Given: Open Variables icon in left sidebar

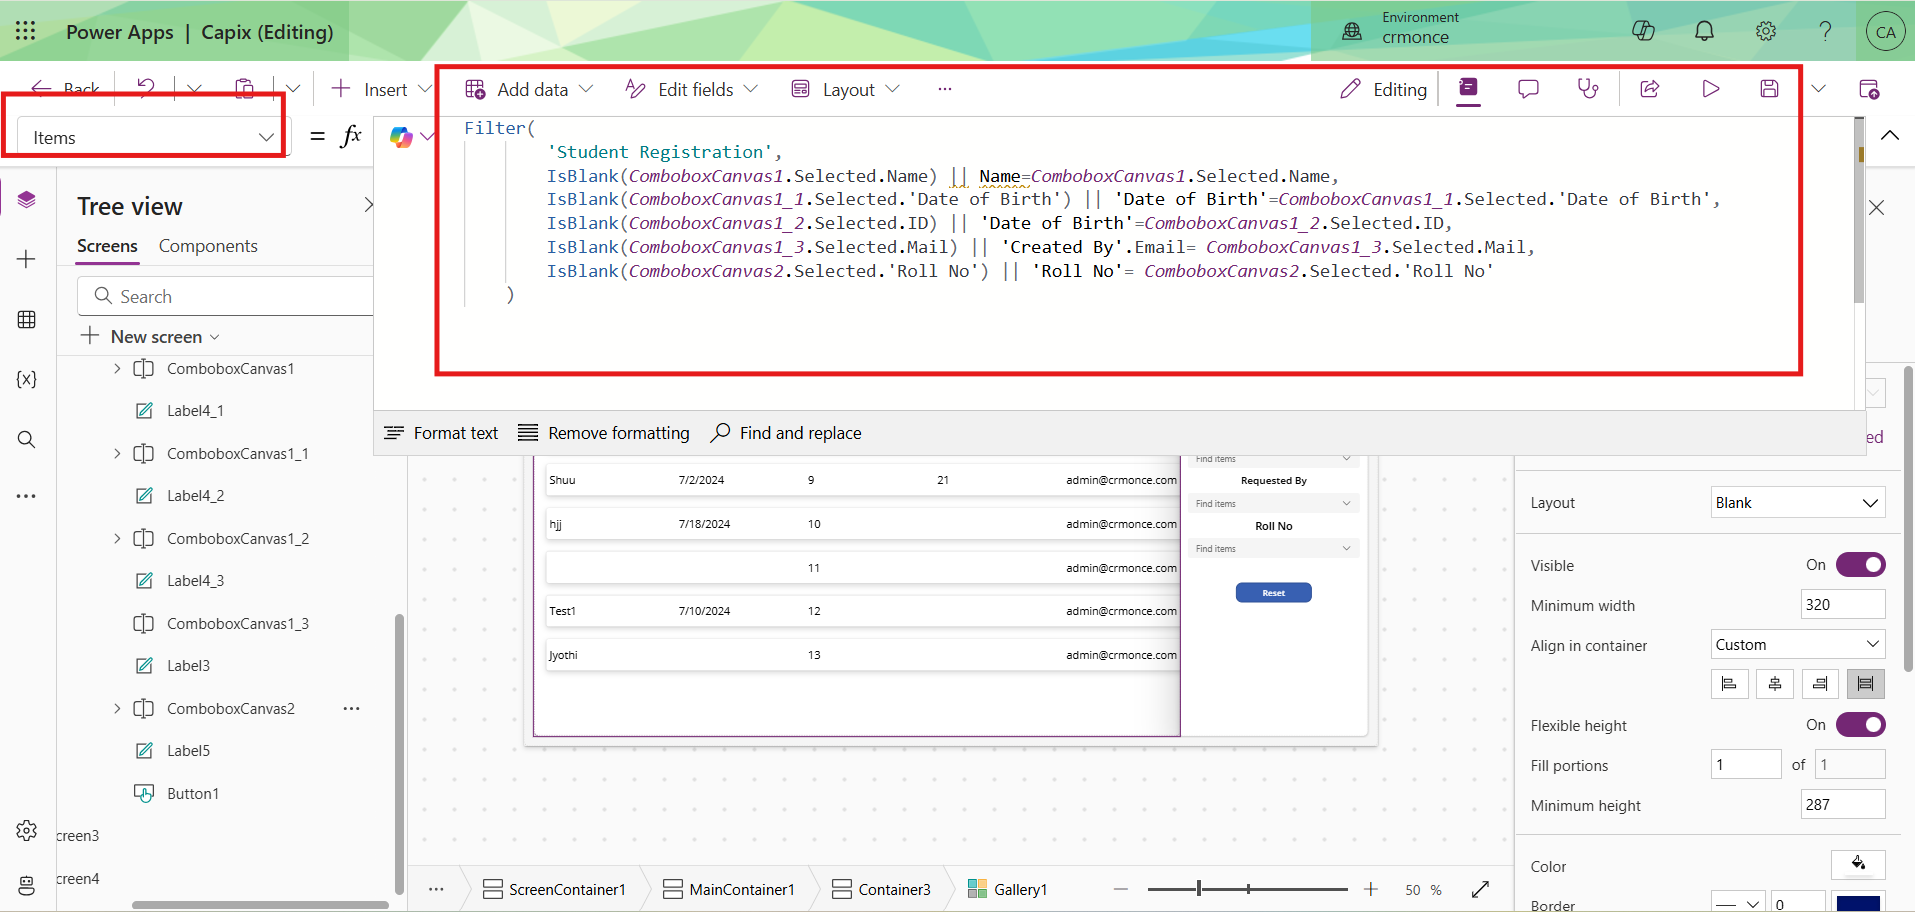Looking at the screenshot, I should point(27,379).
